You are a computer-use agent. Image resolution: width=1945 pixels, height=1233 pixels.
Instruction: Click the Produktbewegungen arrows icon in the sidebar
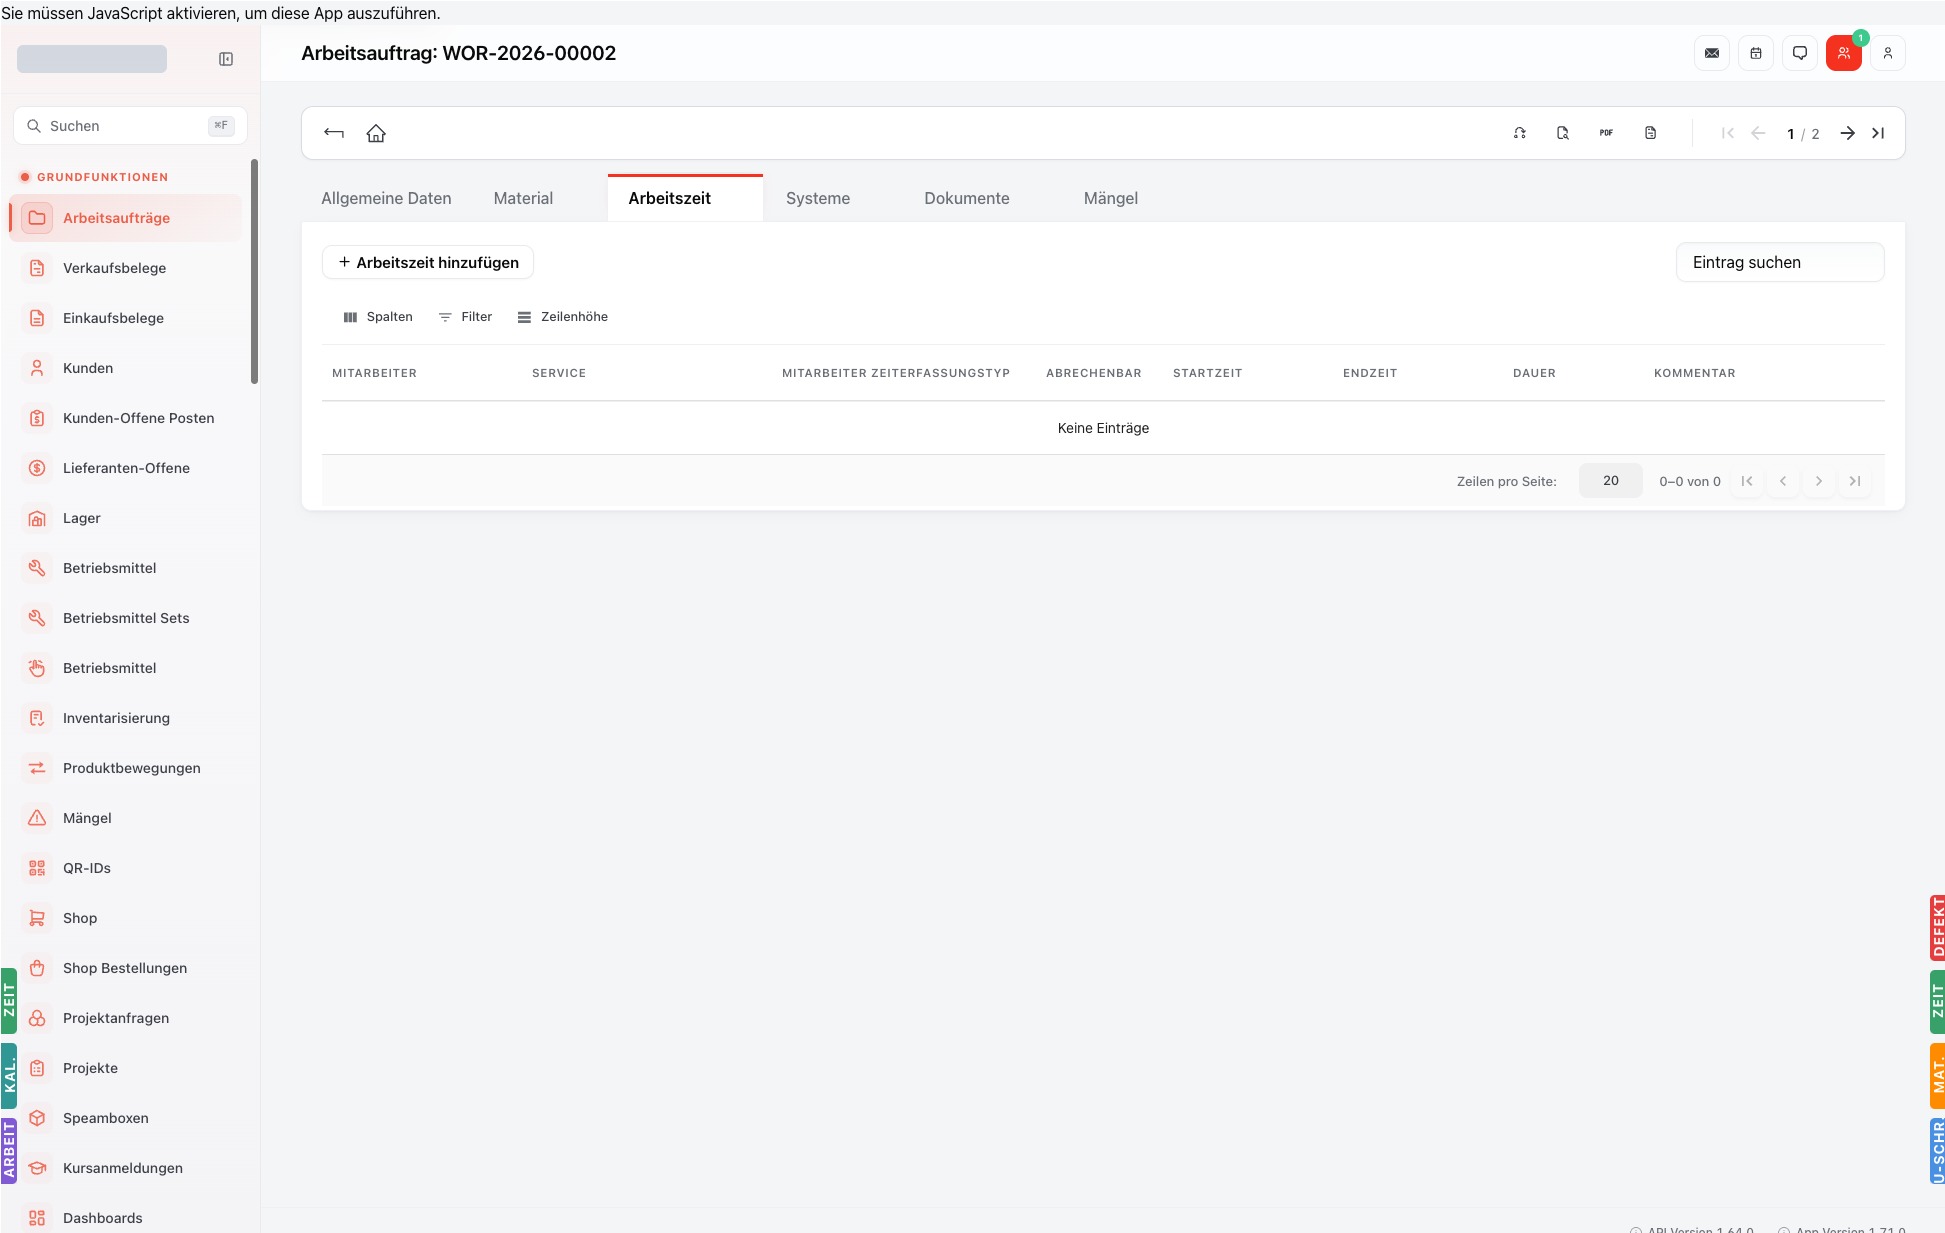[37, 768]
